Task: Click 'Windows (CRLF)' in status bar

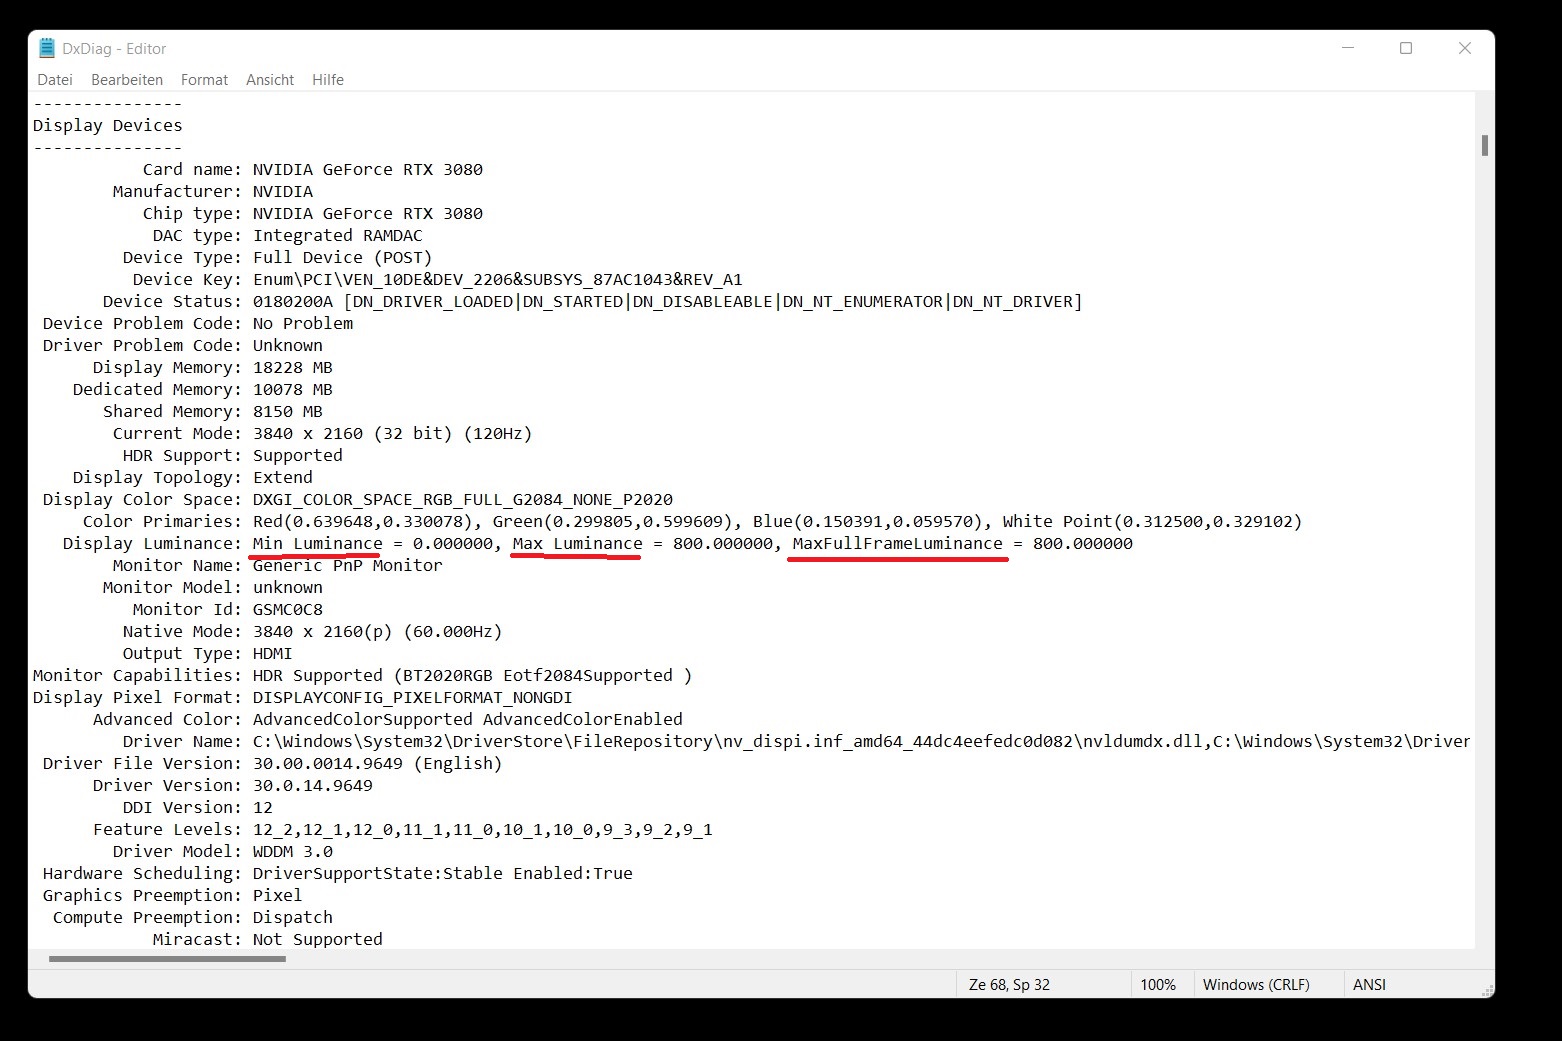Action: (1256, 985)
